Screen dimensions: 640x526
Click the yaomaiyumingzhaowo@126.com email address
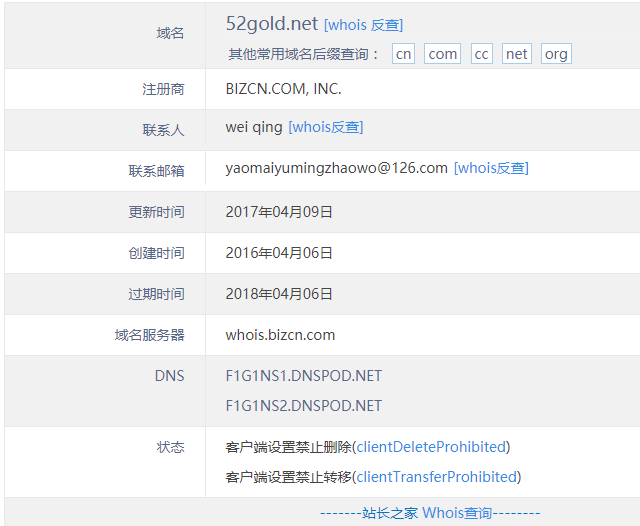pos(336,168)
